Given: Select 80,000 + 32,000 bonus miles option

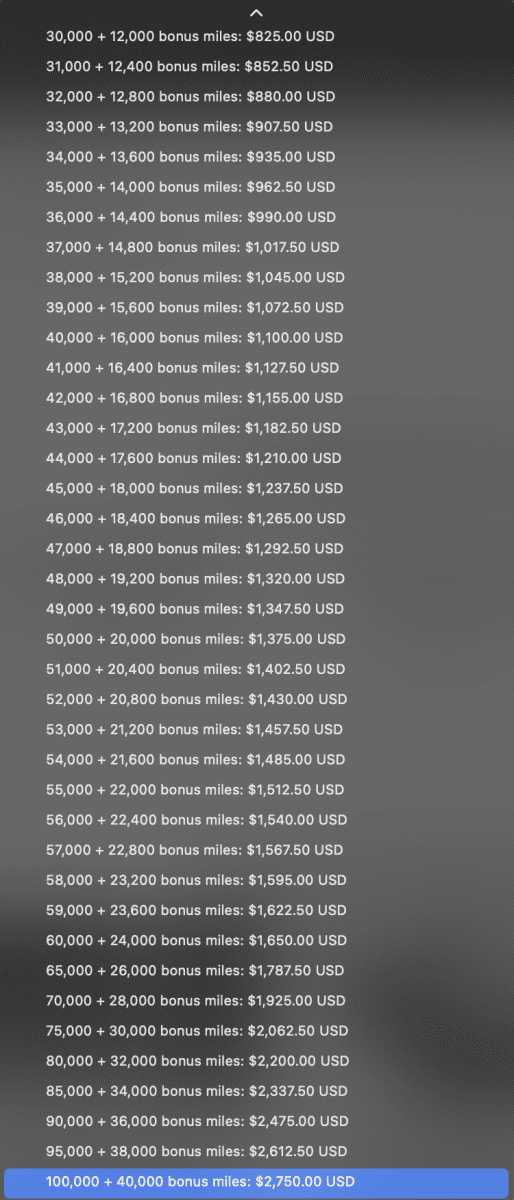Looking at the screenshot, I should (x=257, y=1060).
